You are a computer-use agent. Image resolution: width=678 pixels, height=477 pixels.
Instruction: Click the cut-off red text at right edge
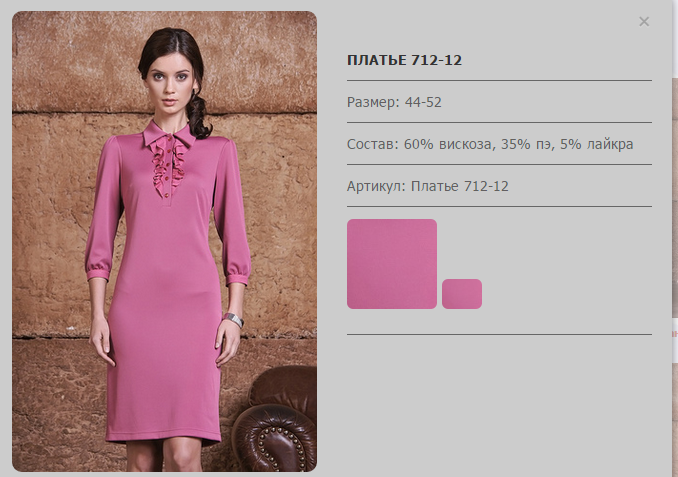click(675, 333)
